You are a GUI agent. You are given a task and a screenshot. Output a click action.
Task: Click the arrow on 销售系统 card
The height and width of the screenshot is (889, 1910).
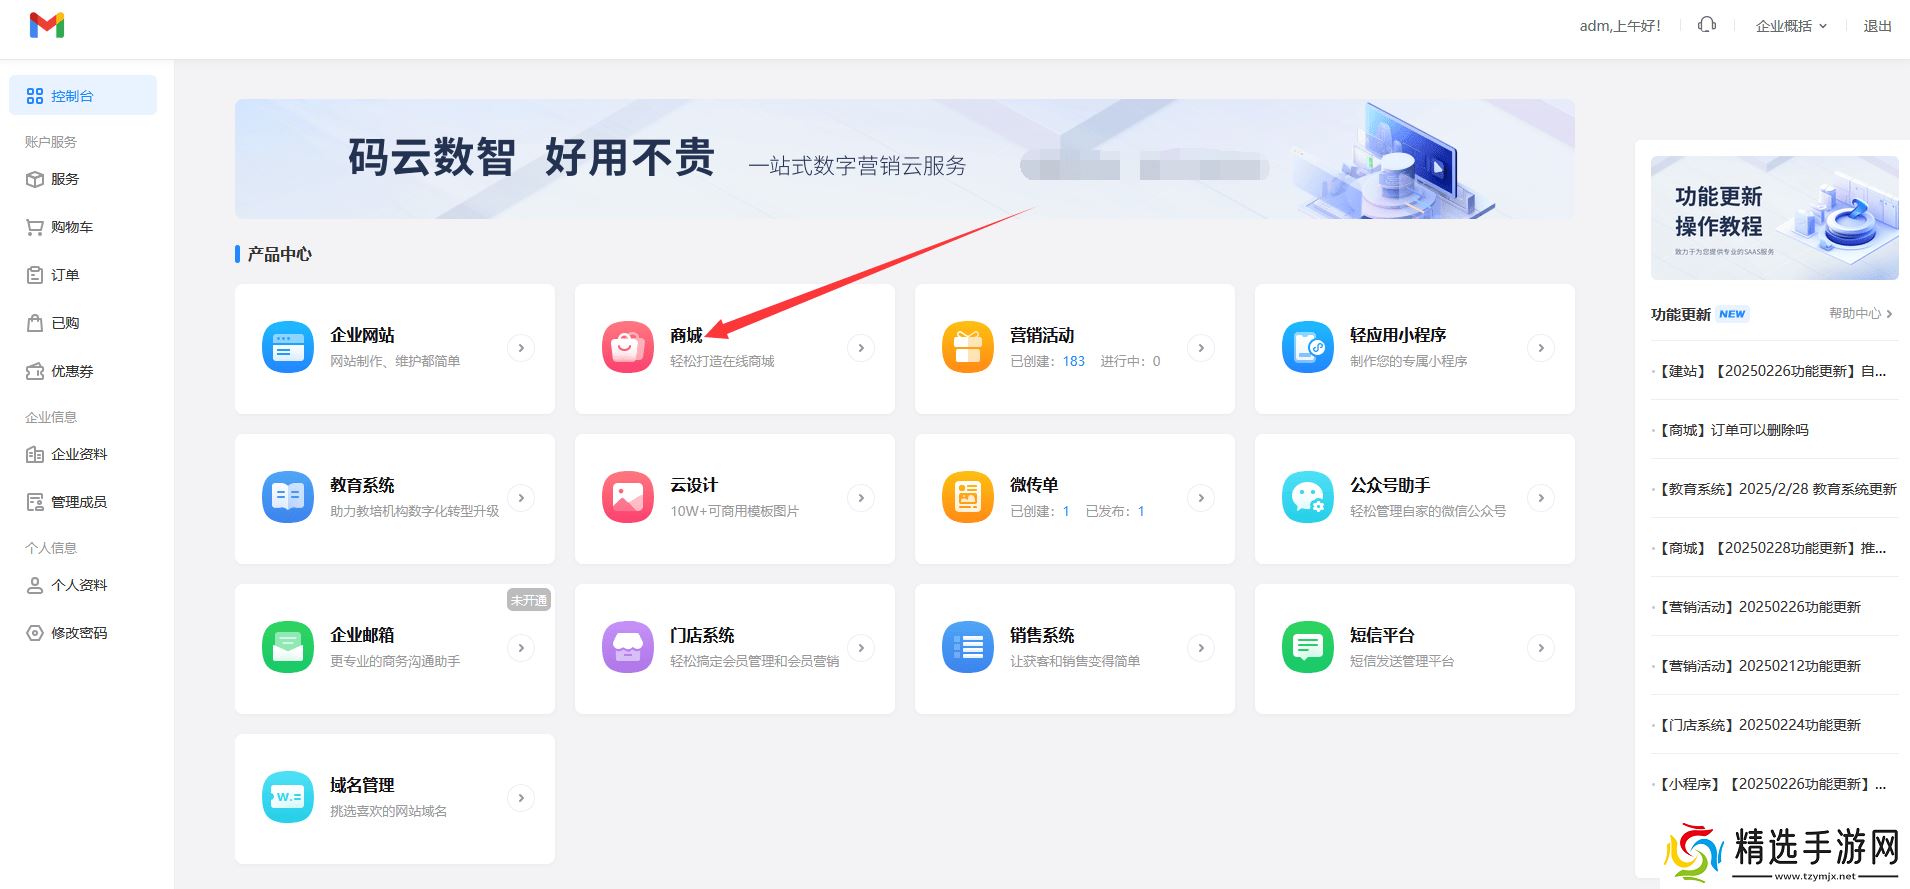(x=1201, y=648)
